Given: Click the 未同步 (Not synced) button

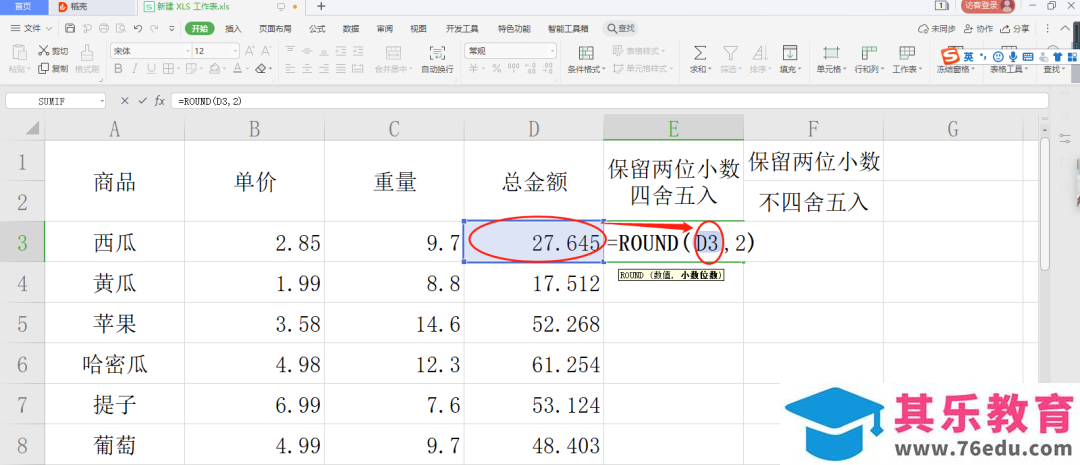Looking at the screenshot, I should 937,28.
